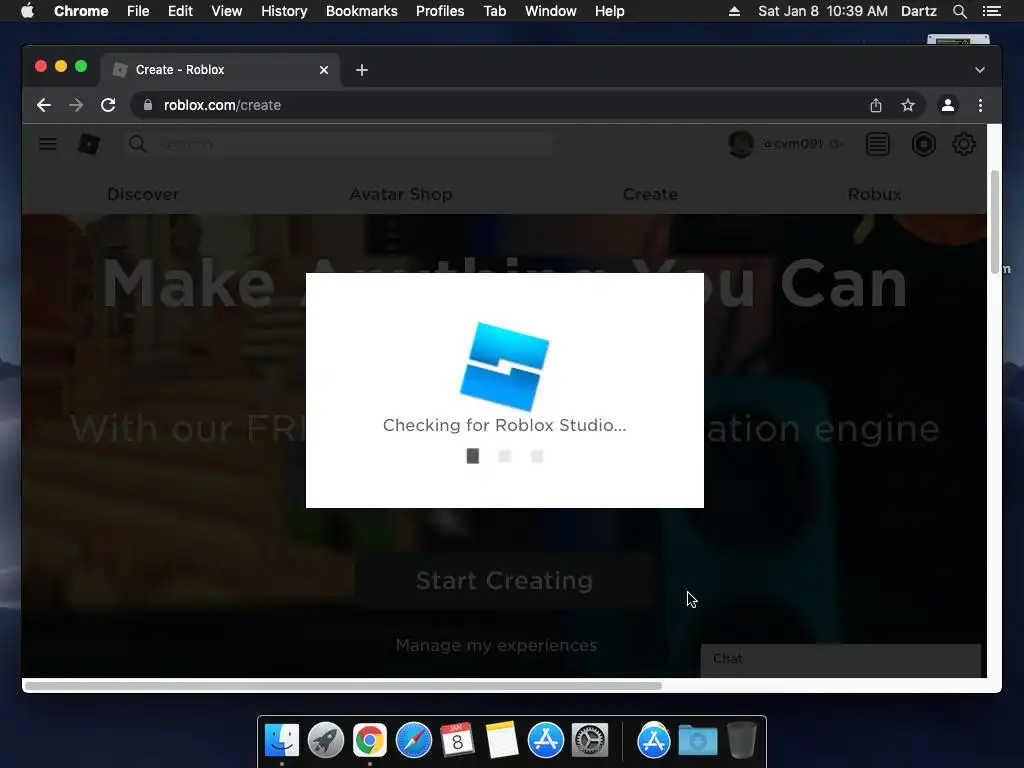1024x768 pixels.
Task: Open Roblox notifications list icon
Action: 878,144
